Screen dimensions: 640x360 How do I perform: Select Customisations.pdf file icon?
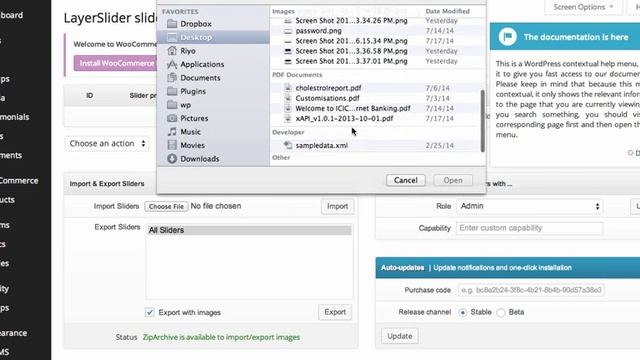(x=288, y=98)
